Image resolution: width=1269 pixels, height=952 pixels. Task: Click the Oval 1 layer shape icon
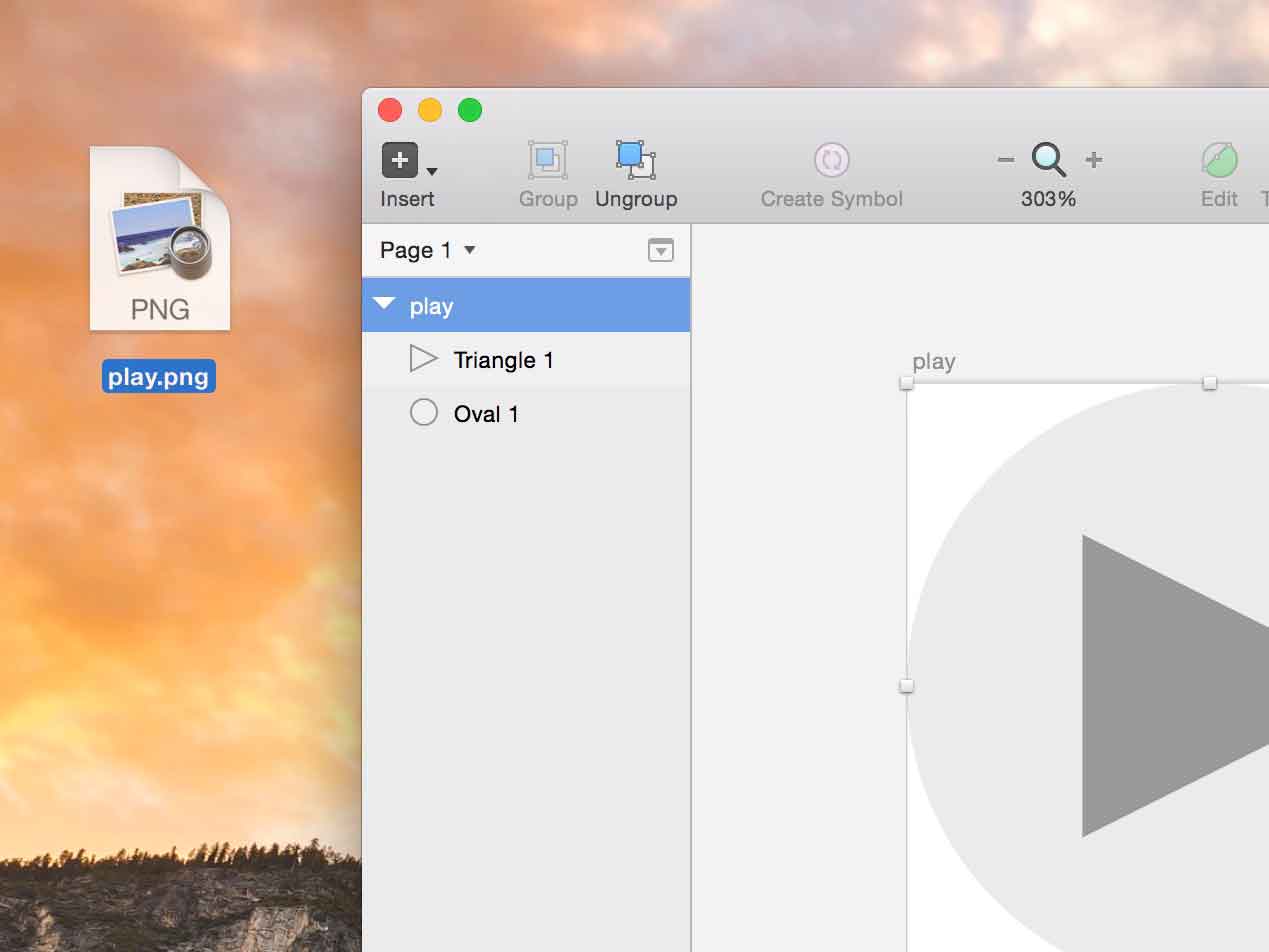[424, 413]
